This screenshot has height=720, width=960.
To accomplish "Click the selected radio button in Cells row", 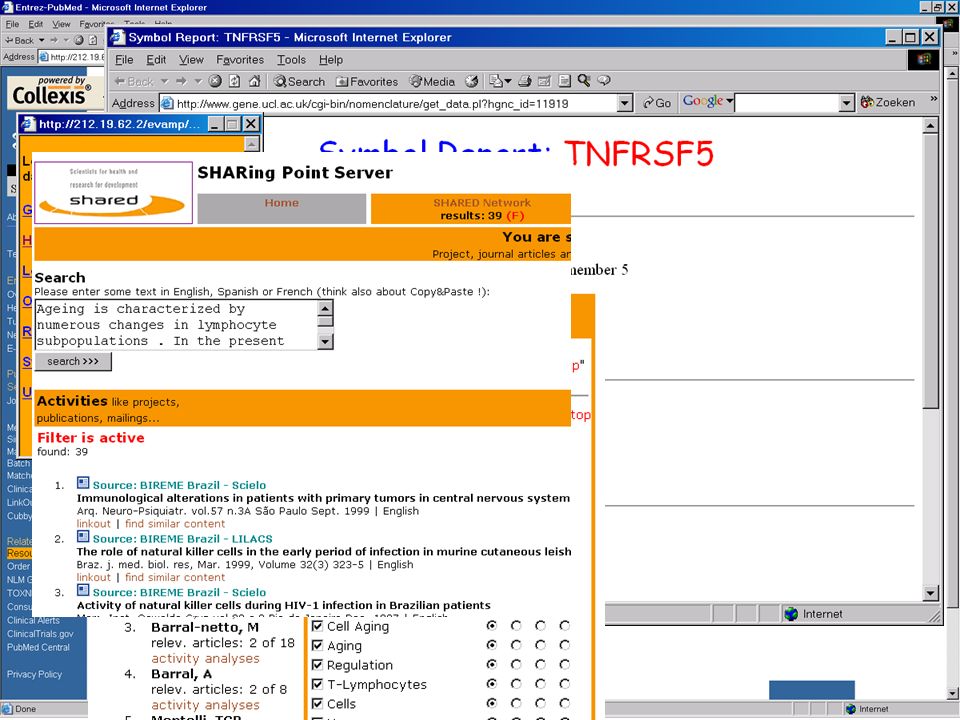I will tap(492, 703).
